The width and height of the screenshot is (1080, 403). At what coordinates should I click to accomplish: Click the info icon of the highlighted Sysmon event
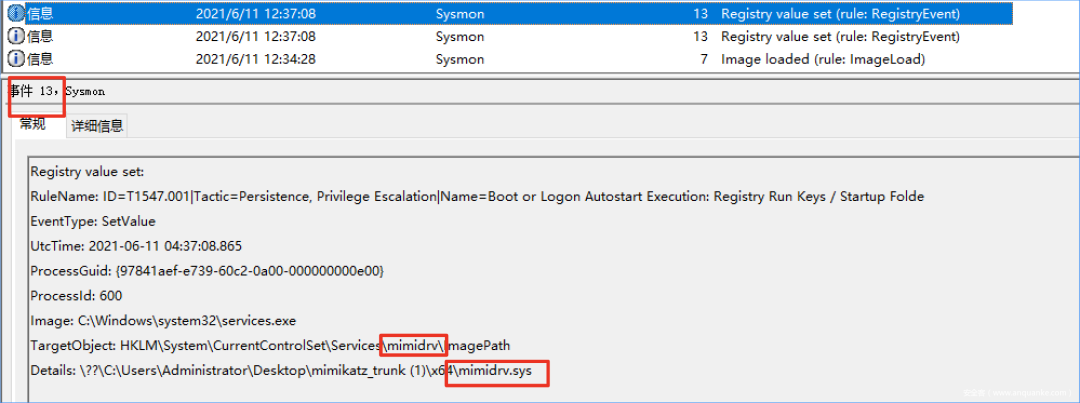pos(15,14)
